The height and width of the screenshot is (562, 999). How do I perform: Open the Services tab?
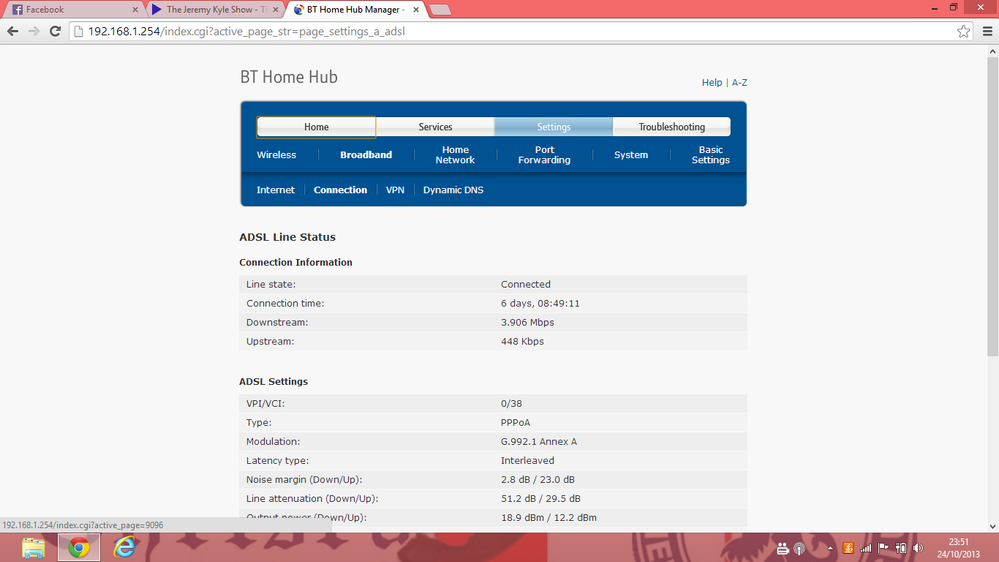[x=435, y=127]
